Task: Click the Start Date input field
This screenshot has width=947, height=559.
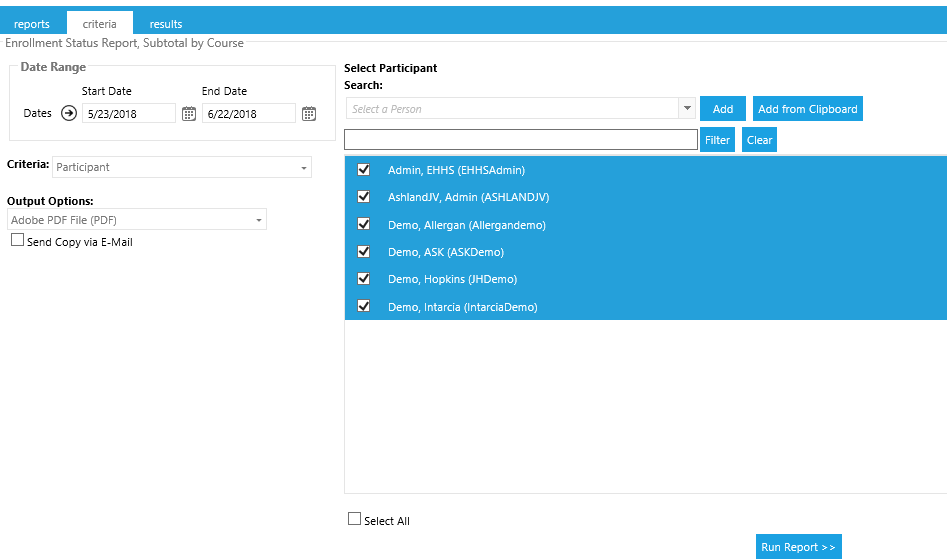Action: (128, 114)
